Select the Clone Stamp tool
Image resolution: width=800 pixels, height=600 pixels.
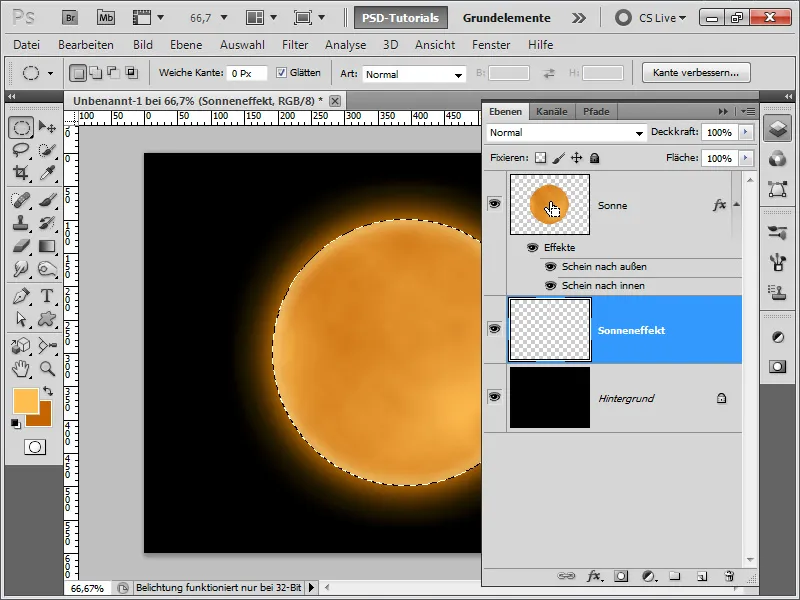21,222
